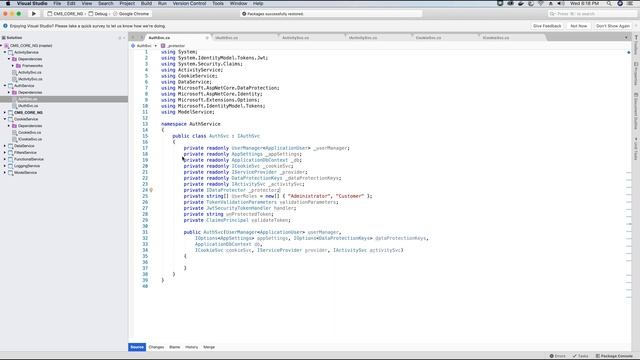Screen dimensions: 640x360
Task: Click the Solution pad header icon
Action: click(4, 38)
